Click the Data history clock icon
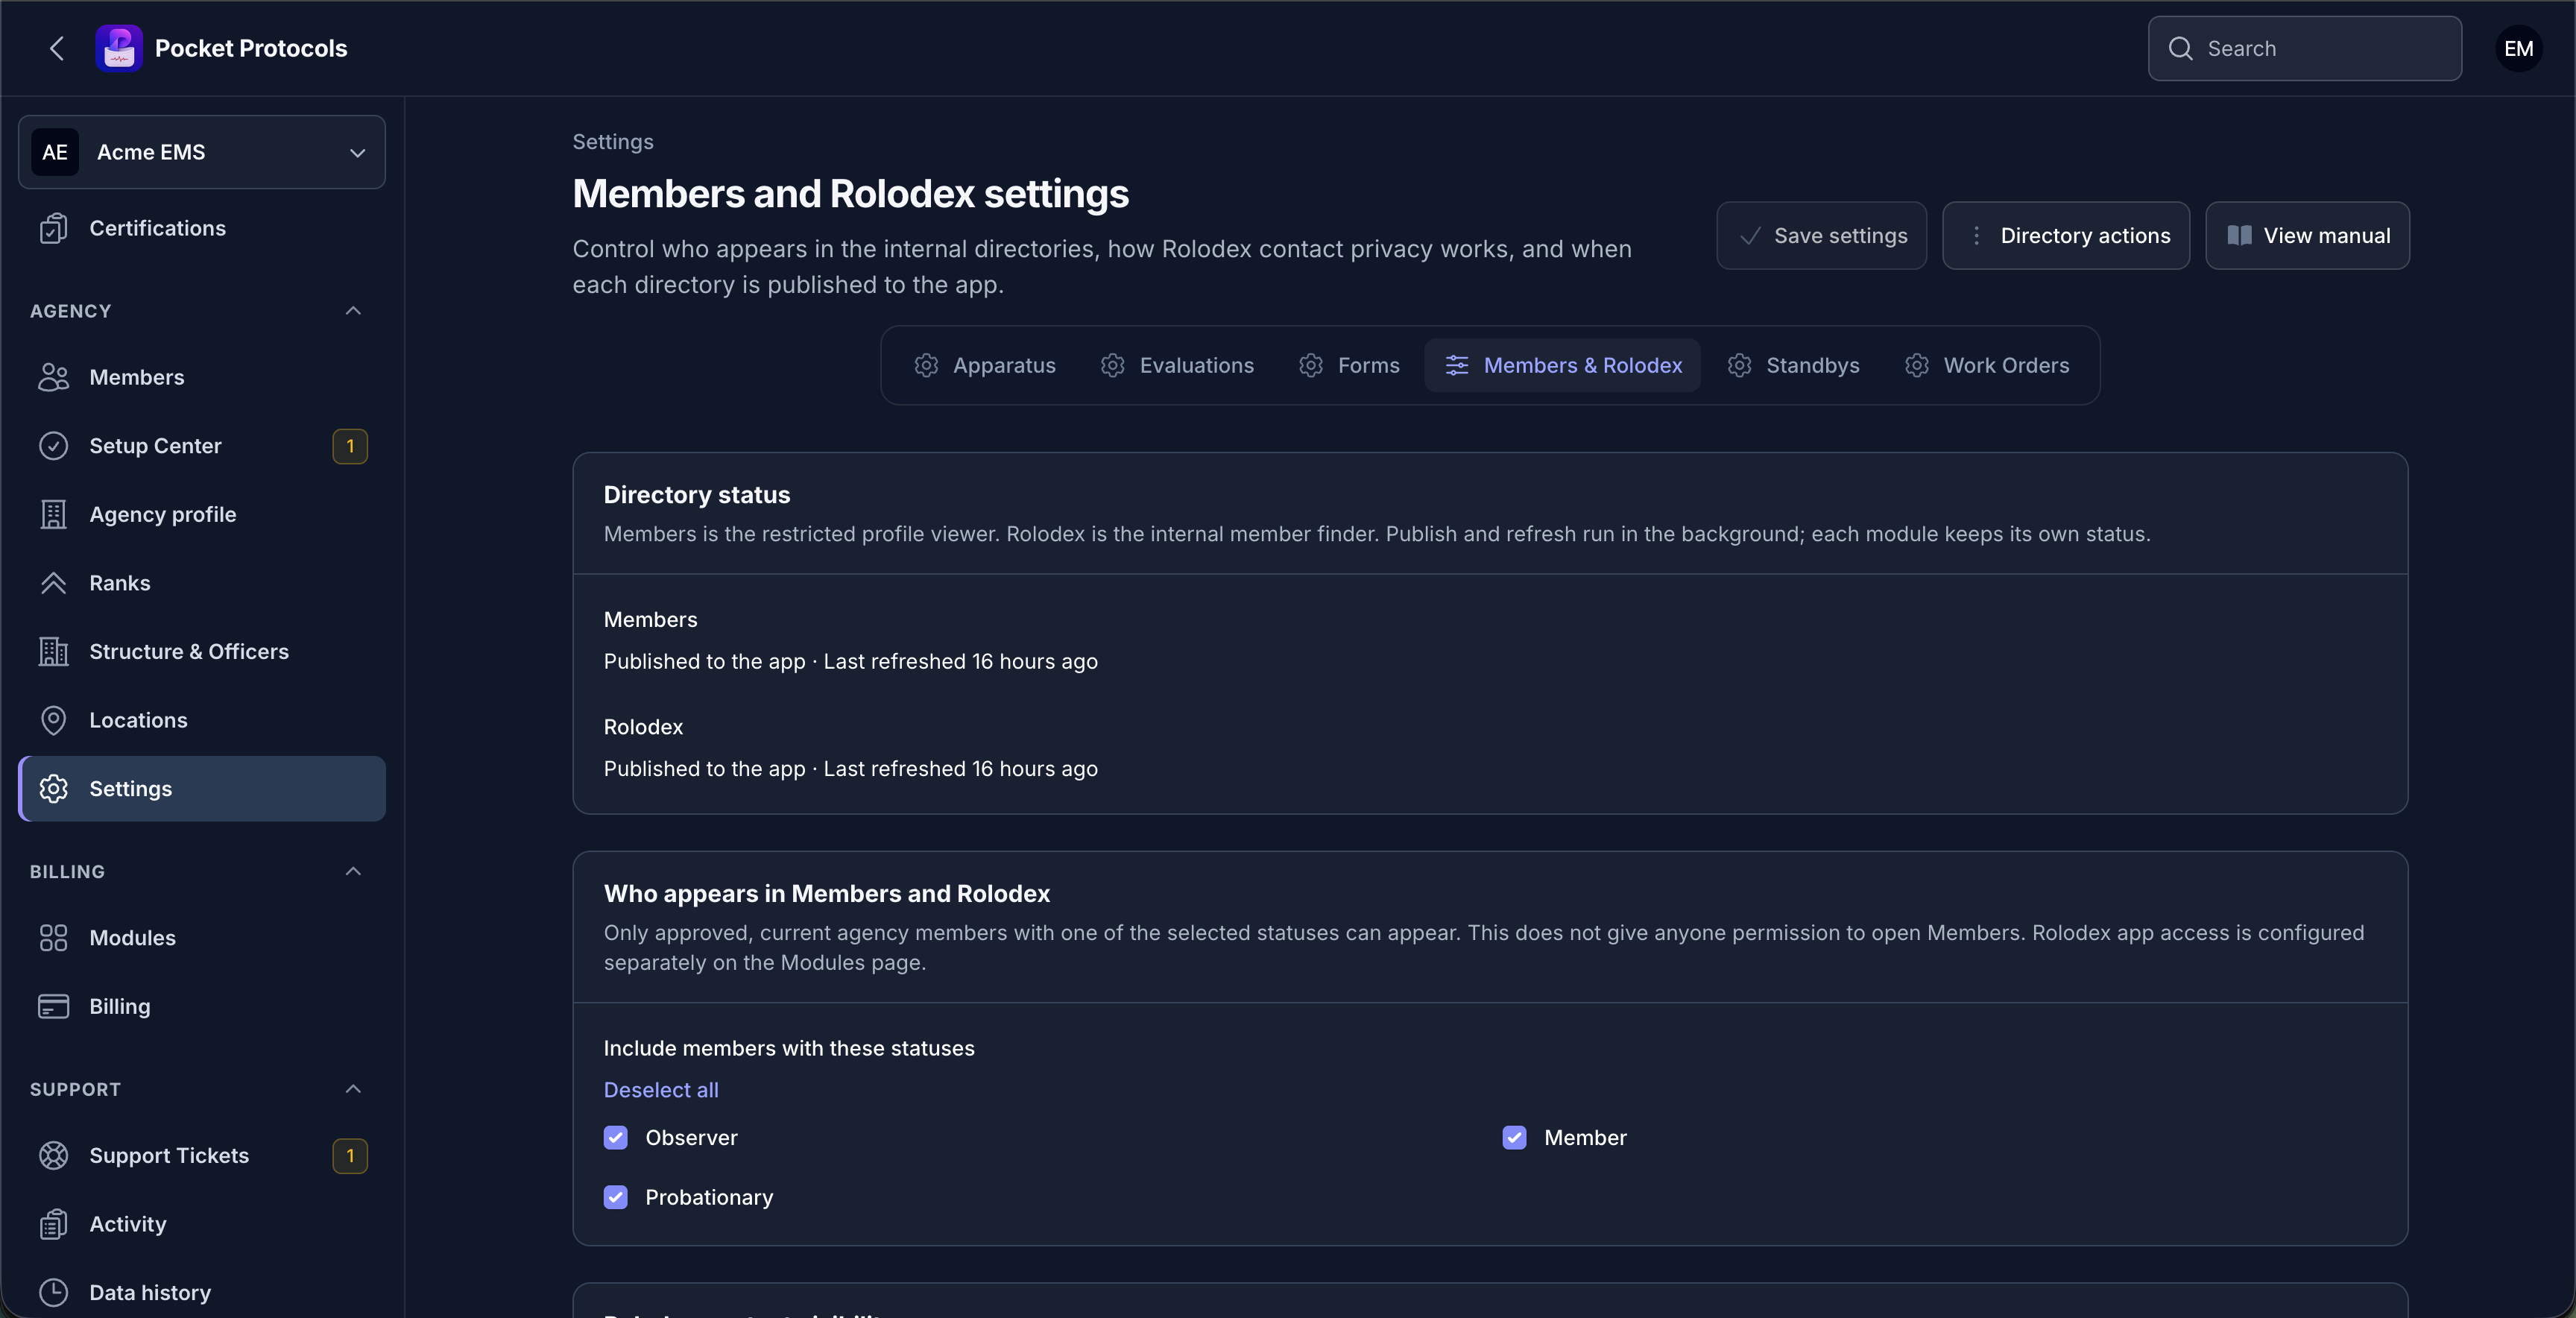Screen dimensions: 2576x1318 coord(53,1292)
